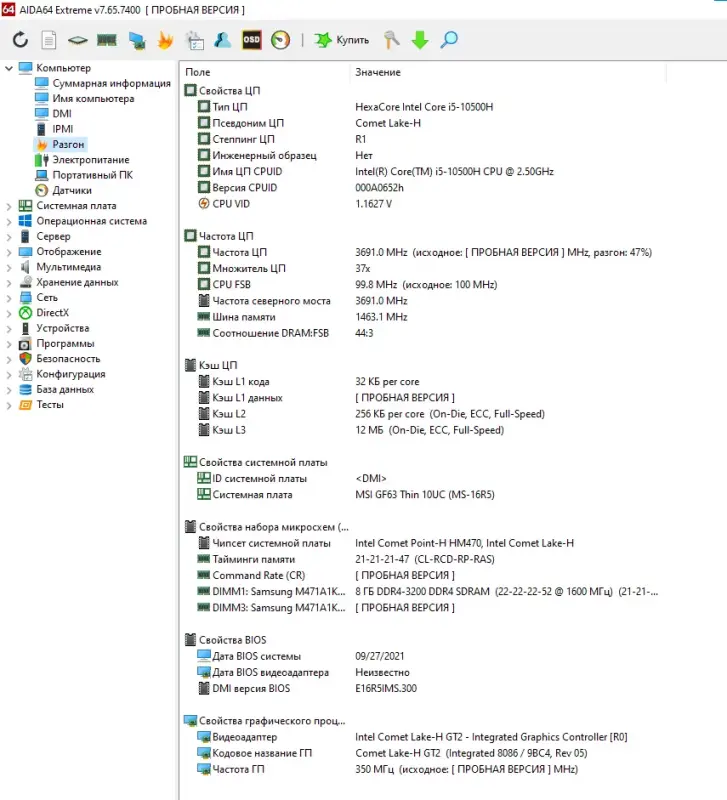Select the Соотношение DRAM:FSB row
The height and width of the screenshot is (800, 727).
point(423,333)
